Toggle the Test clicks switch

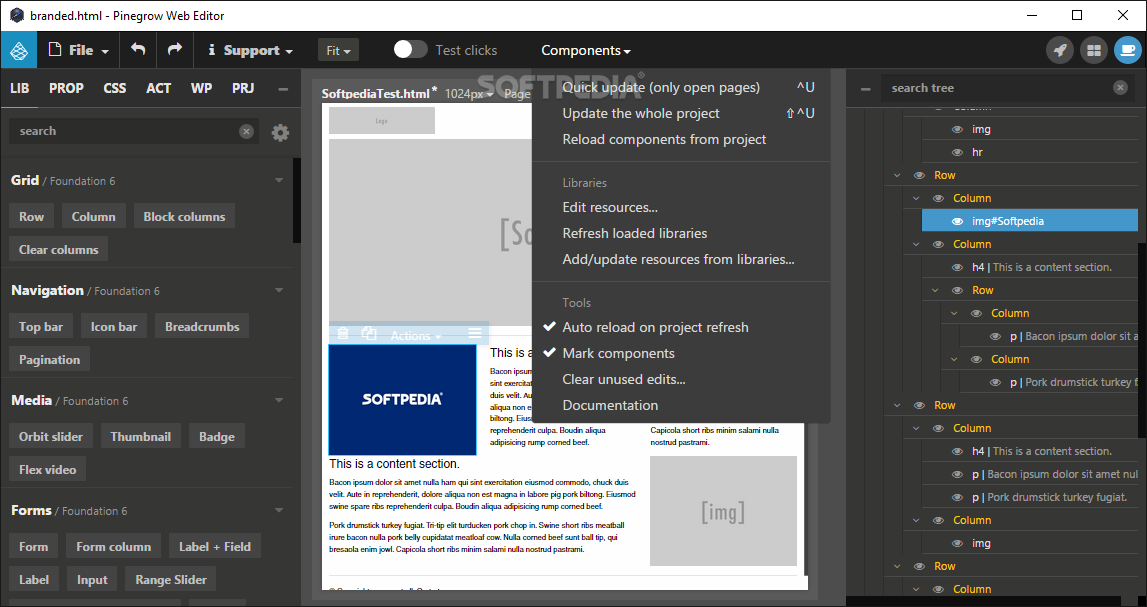(x=410, y=50)
